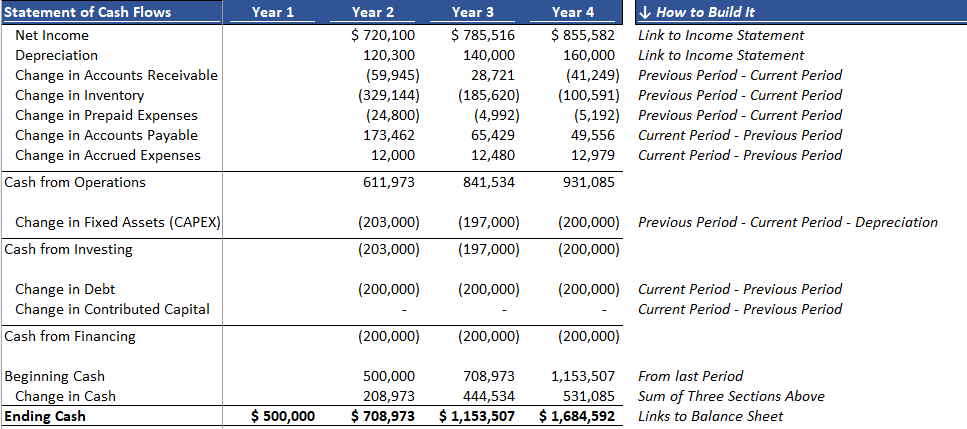Click Year 4 Change in Cash 531,085
The height and width of the screenshot is (429, 967).
click(x=590, y=396)
